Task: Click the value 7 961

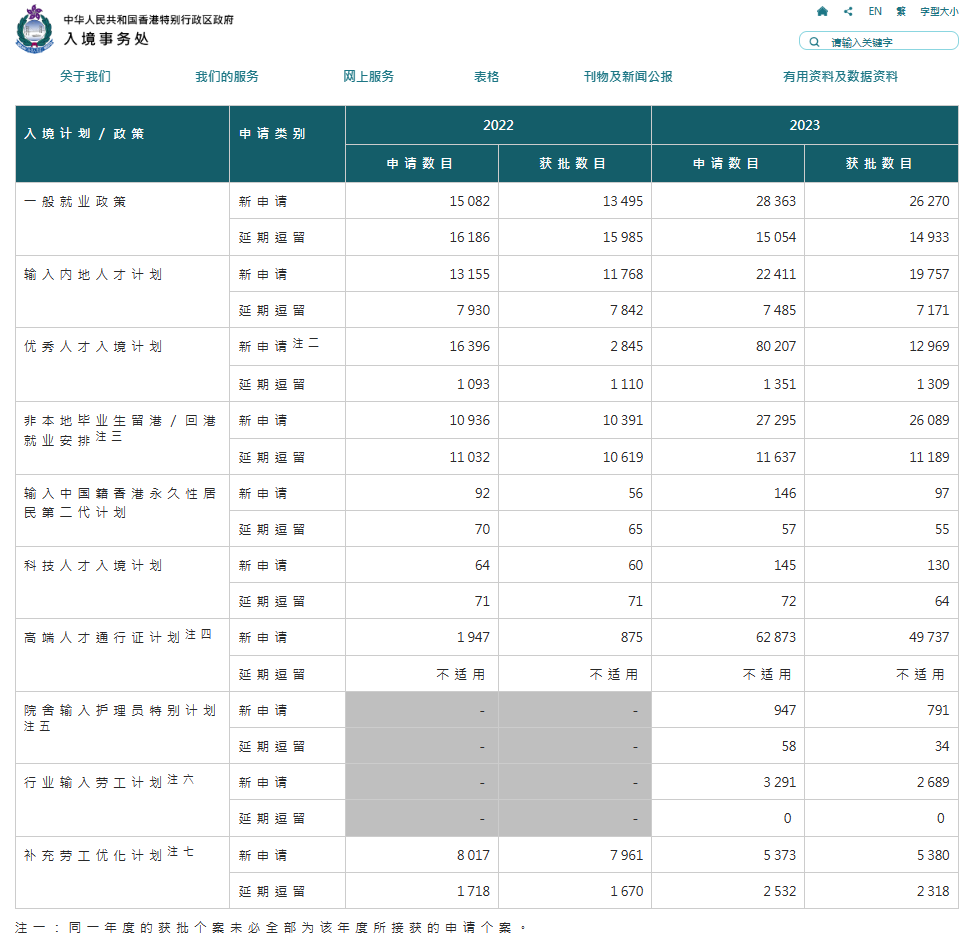Action: tap(626, 856)
